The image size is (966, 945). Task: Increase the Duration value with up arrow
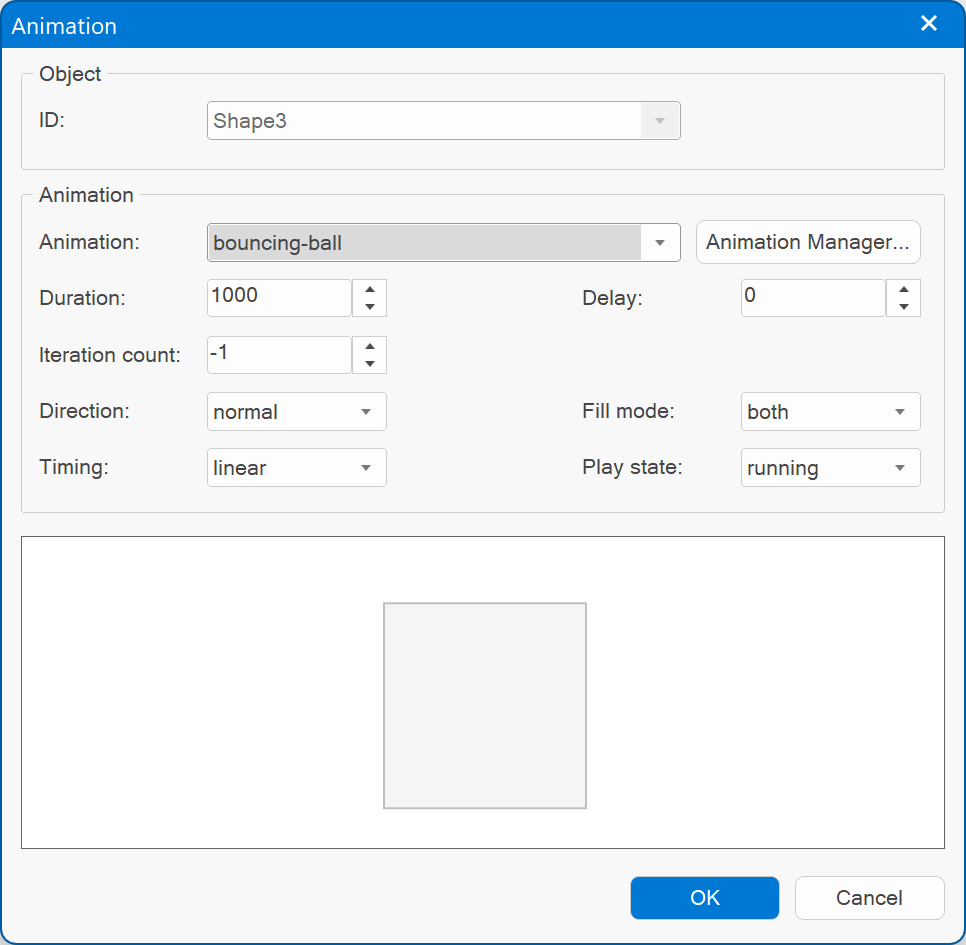[x=370, y=289]
